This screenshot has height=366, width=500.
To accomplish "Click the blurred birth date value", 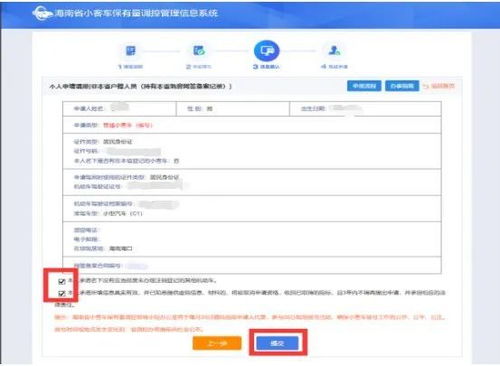I will (347, 108).
